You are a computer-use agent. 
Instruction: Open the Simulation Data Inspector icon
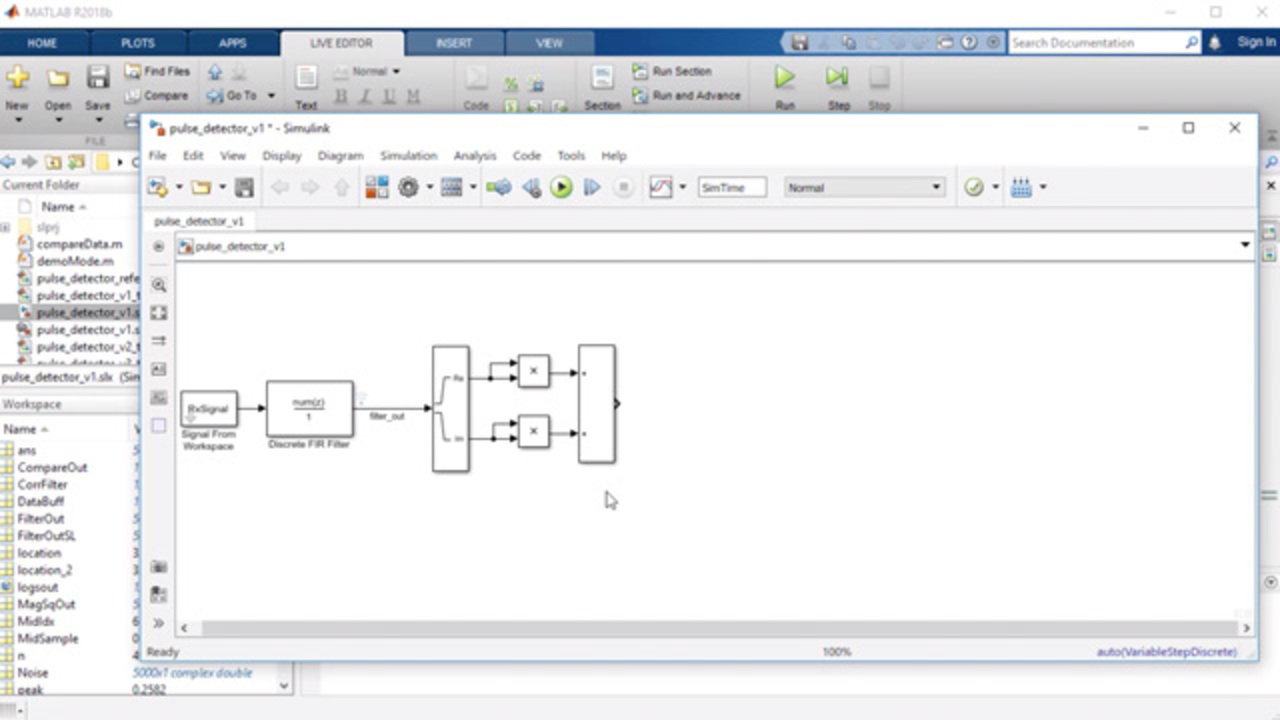click(660, 188)
